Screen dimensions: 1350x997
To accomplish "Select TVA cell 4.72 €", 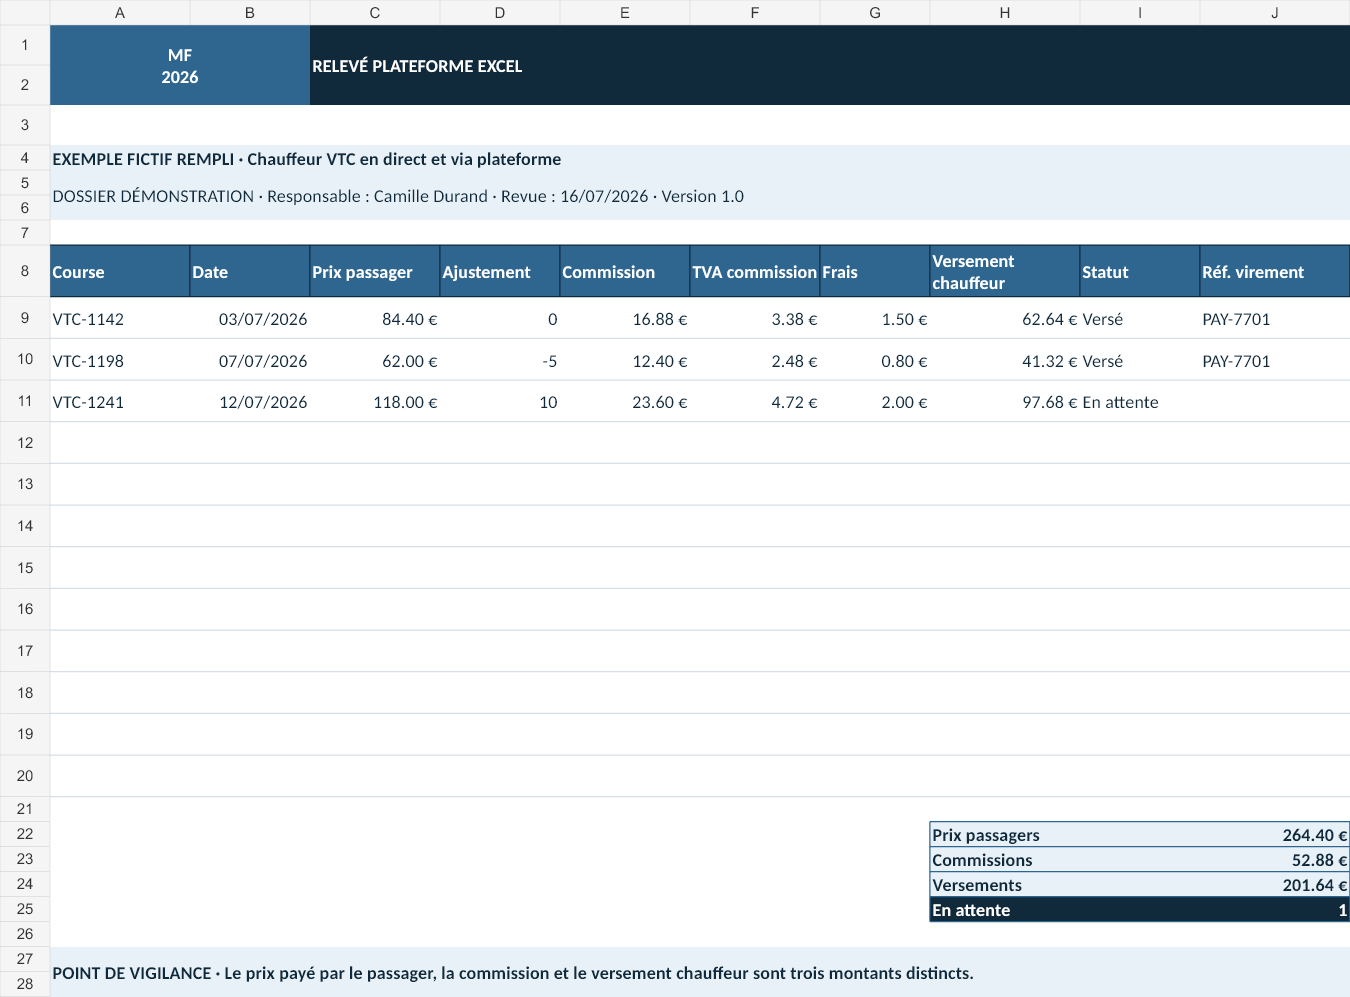I will [755, 402].
